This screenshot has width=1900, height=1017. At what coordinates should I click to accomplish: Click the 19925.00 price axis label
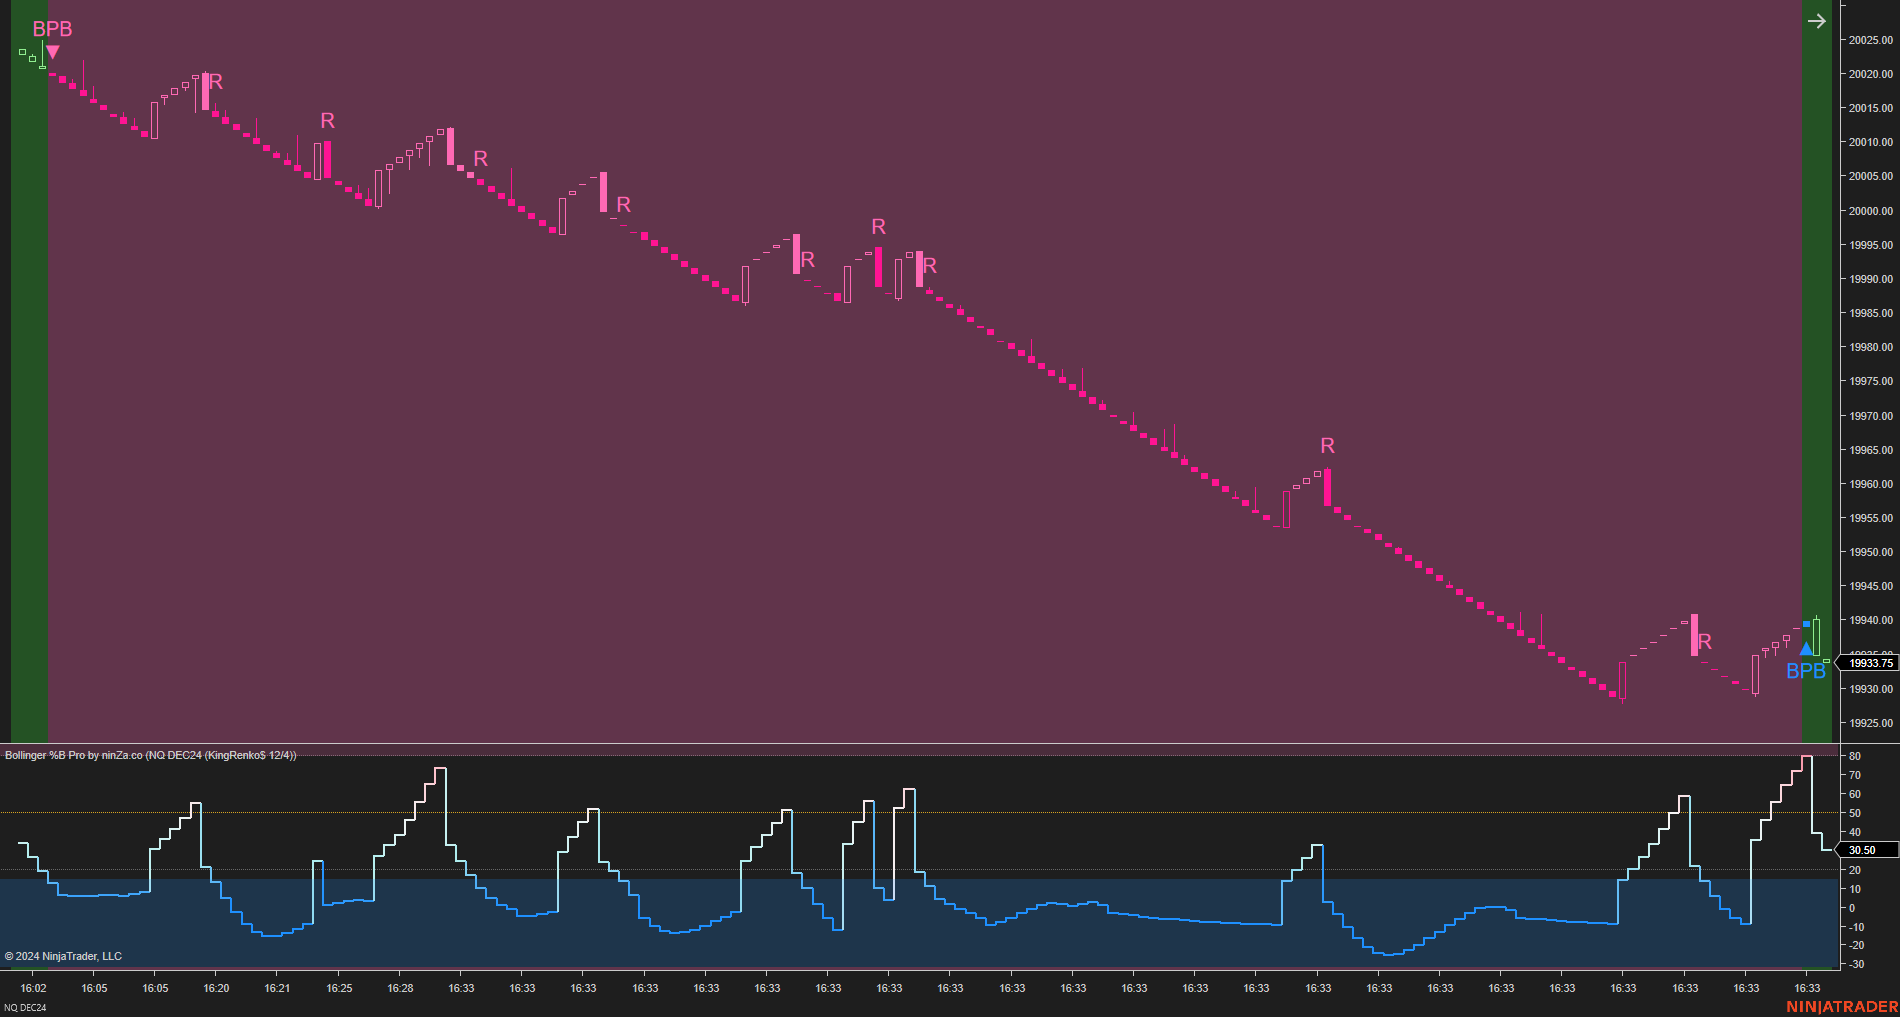(x=1870, y=723)
